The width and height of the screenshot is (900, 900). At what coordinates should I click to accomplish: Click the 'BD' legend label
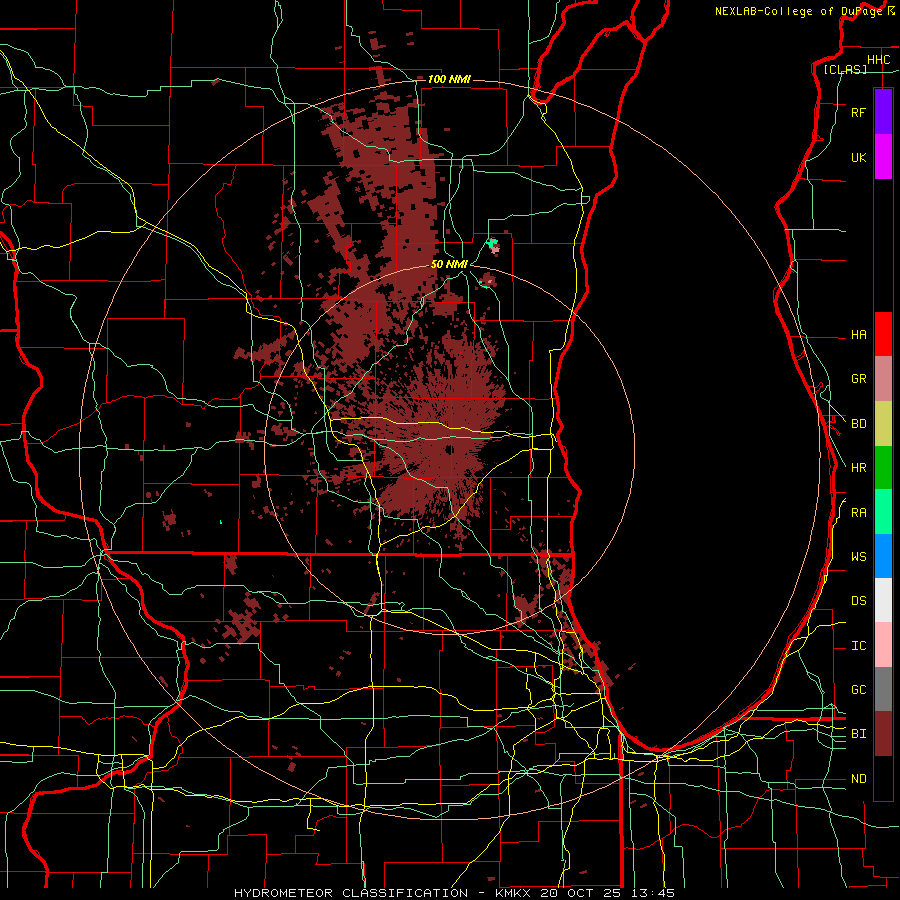click(x=858, y=424)
